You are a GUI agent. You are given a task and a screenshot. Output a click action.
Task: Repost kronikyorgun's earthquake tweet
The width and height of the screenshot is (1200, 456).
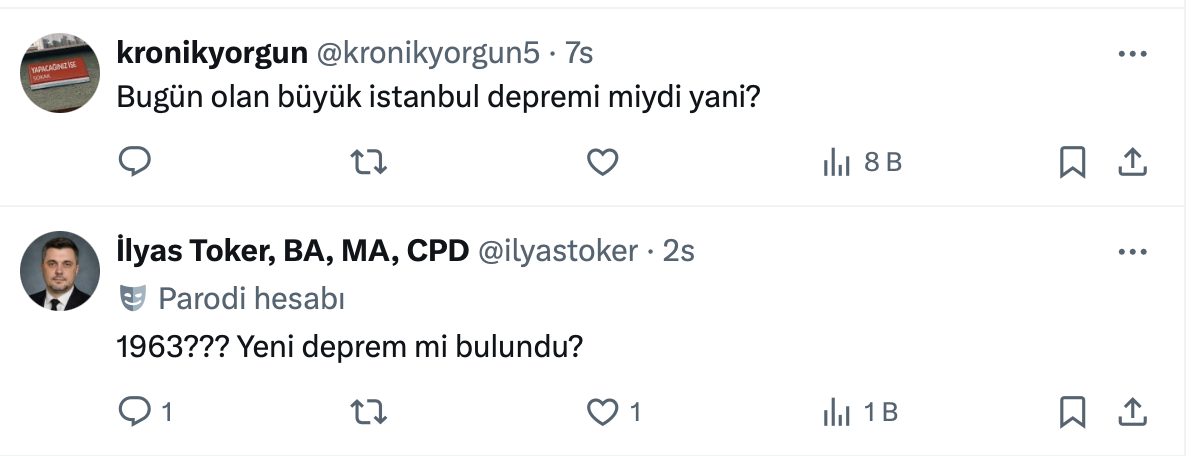click(370, 161)
